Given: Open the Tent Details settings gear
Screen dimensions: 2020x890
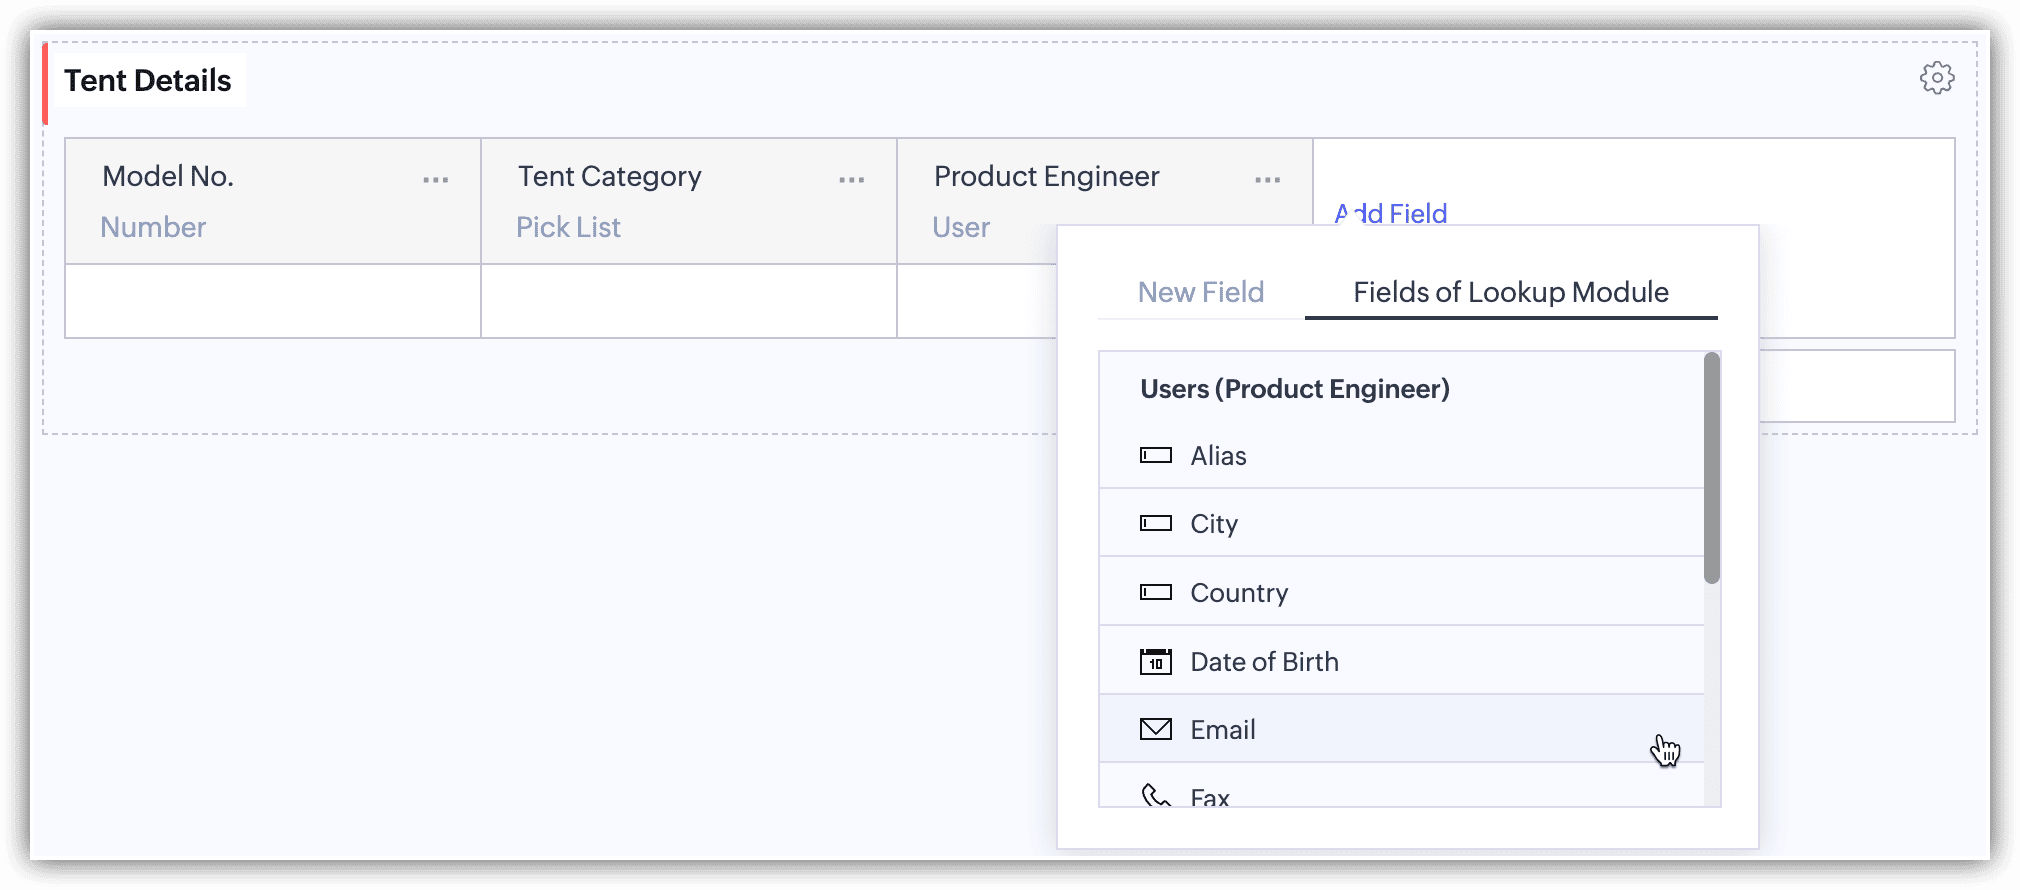Looking at the screenshot, I should (x=1936, y=78).
